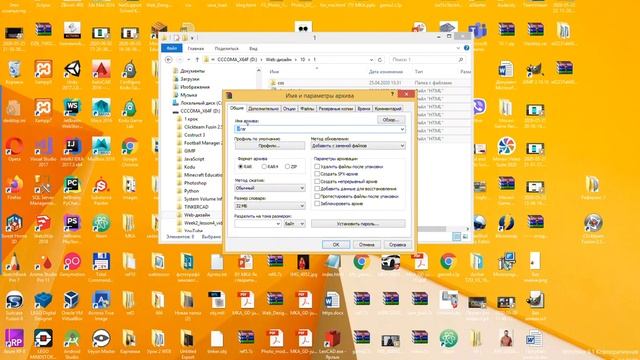Click Explorer's blue help icon
This screenshot has width=640, height=360.
[x=467, y=48]
